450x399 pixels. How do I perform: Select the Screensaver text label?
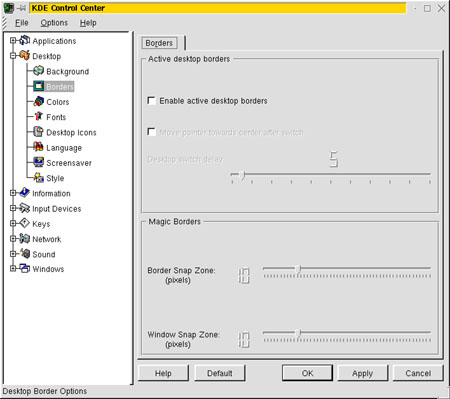69,163
